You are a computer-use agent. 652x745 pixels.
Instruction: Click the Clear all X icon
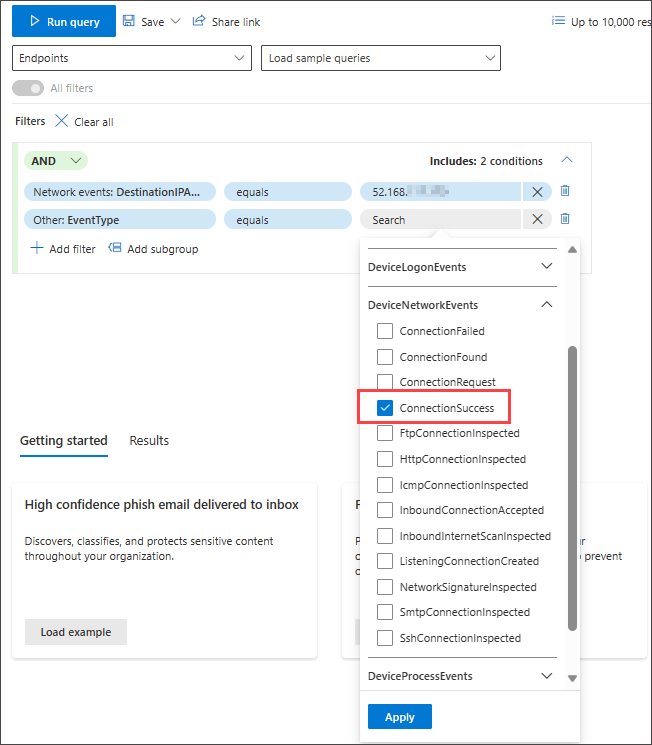pyautogui.click(x=61, y=121)
